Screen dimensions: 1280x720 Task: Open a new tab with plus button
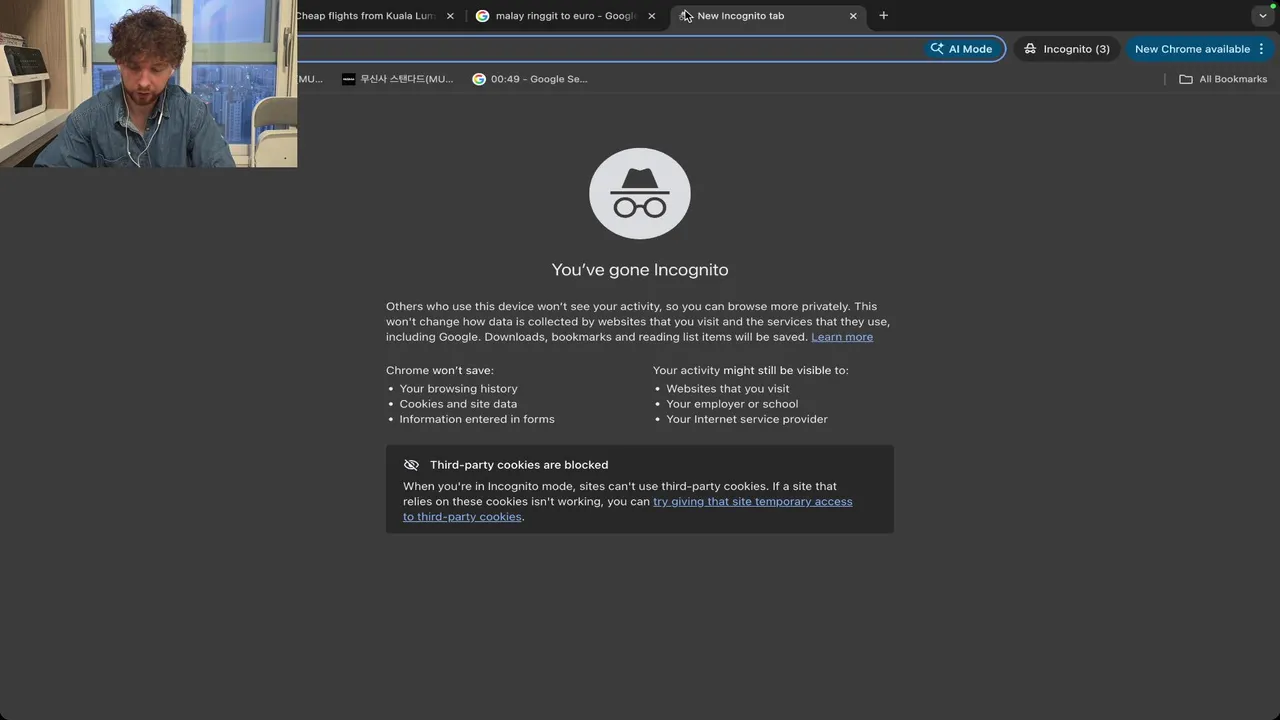tap(883, 16)
